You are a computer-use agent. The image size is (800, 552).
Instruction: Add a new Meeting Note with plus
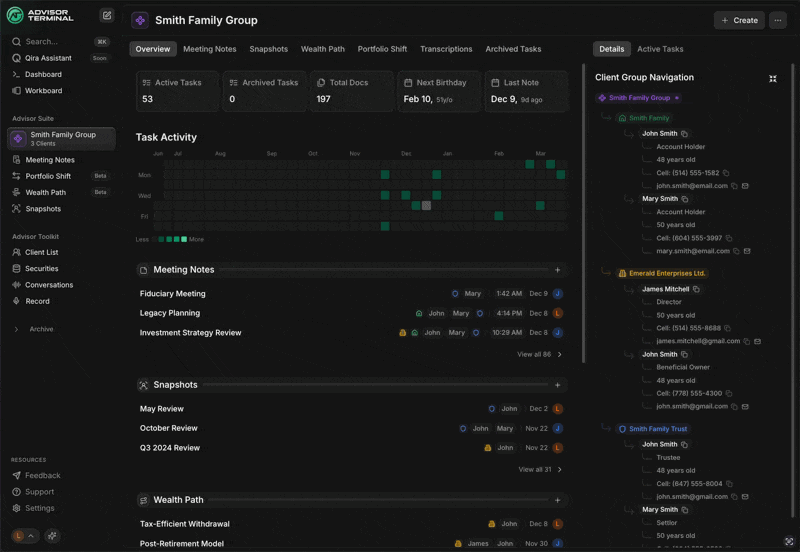click(558, 270)
